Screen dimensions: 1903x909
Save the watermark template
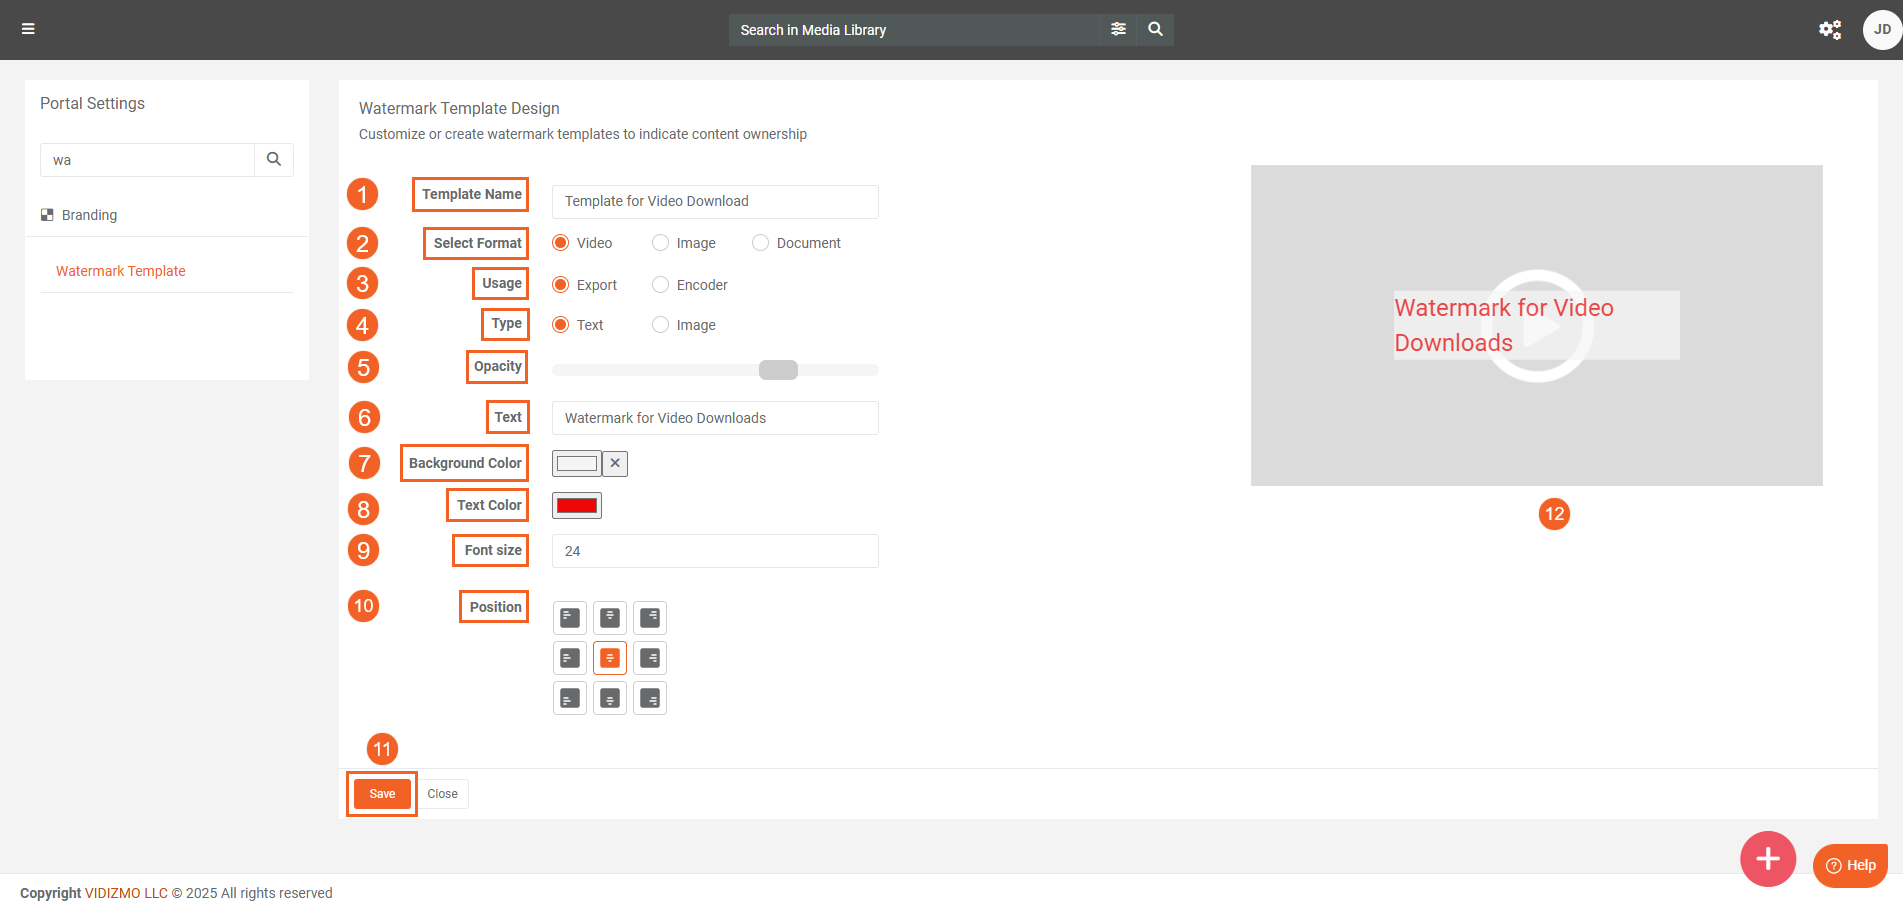[382, 794]
